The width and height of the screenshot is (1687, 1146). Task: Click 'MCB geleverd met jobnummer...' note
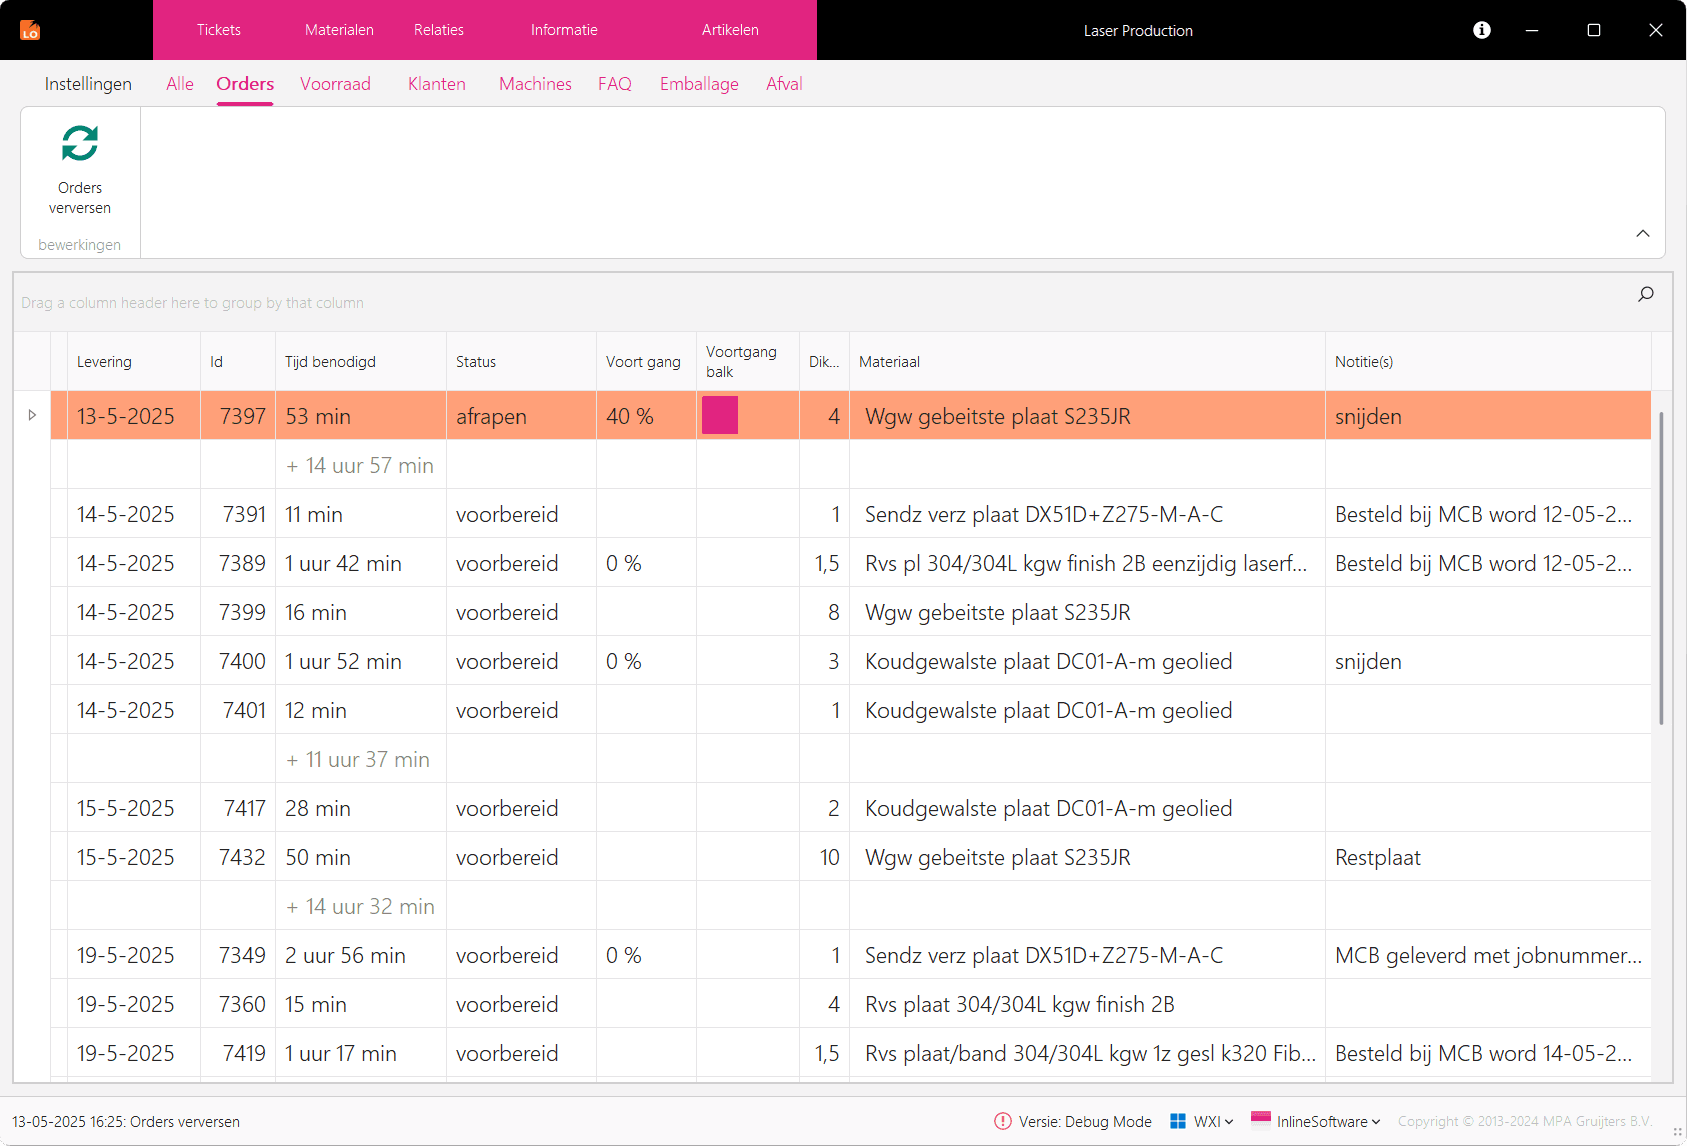[1488, 955]
